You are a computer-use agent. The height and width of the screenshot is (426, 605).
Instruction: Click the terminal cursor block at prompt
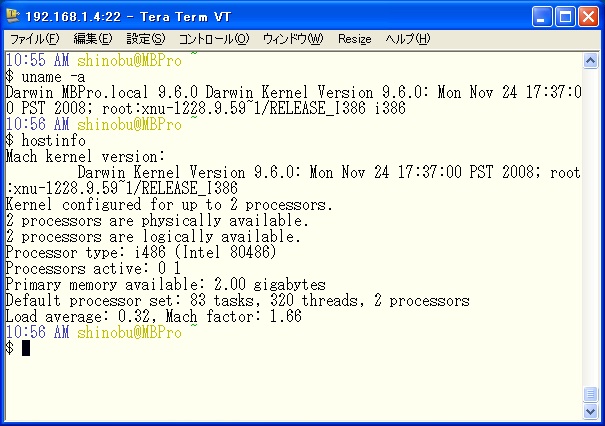pyautogui.click(x=26, y=348)
